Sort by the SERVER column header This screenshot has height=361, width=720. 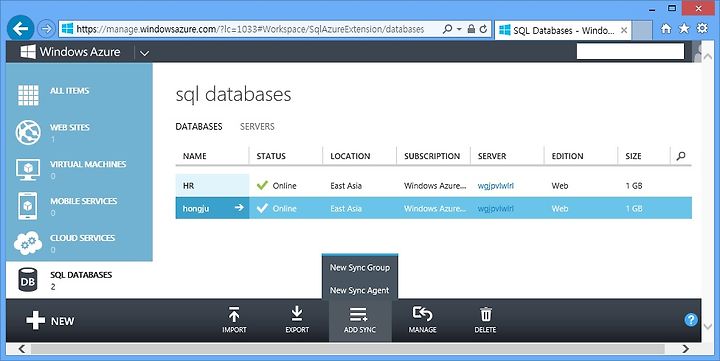(x=492, y=156)
